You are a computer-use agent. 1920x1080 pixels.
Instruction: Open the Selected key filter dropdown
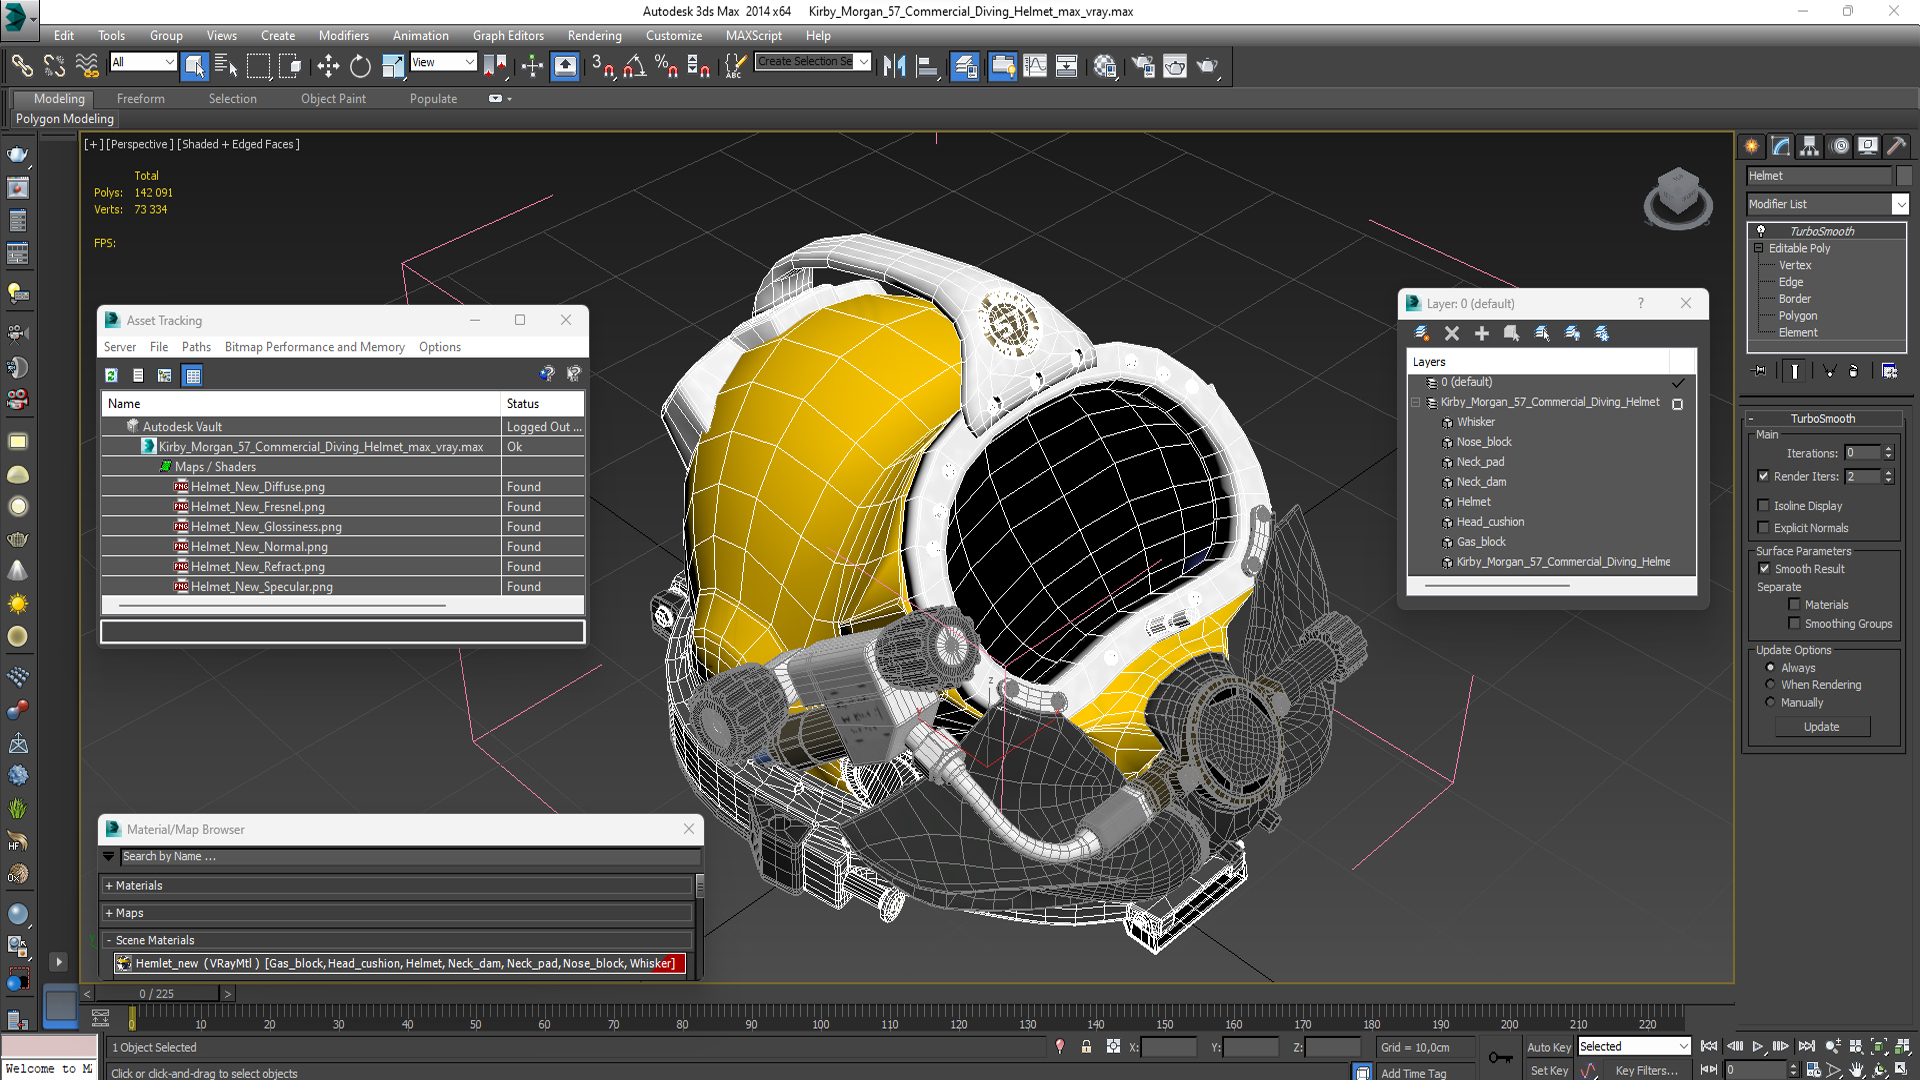pyautogui.click(x=1683, y=1046)
